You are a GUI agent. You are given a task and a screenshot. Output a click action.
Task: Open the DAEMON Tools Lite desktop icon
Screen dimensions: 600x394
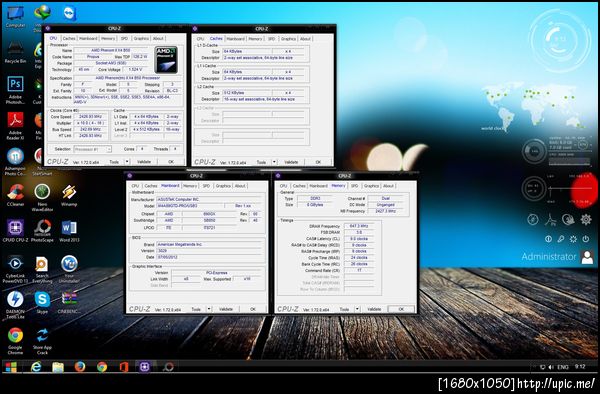coord(15,304)
